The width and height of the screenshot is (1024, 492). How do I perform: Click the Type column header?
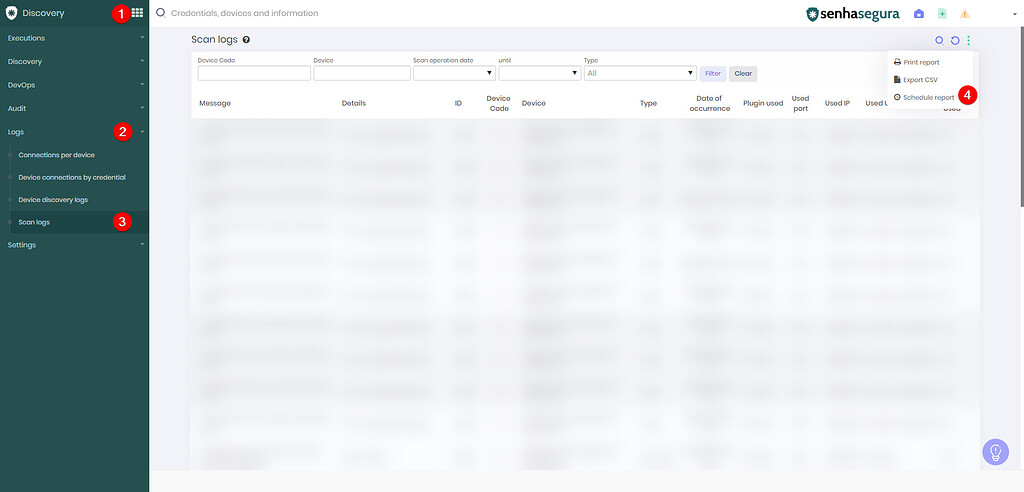[648, 103]
